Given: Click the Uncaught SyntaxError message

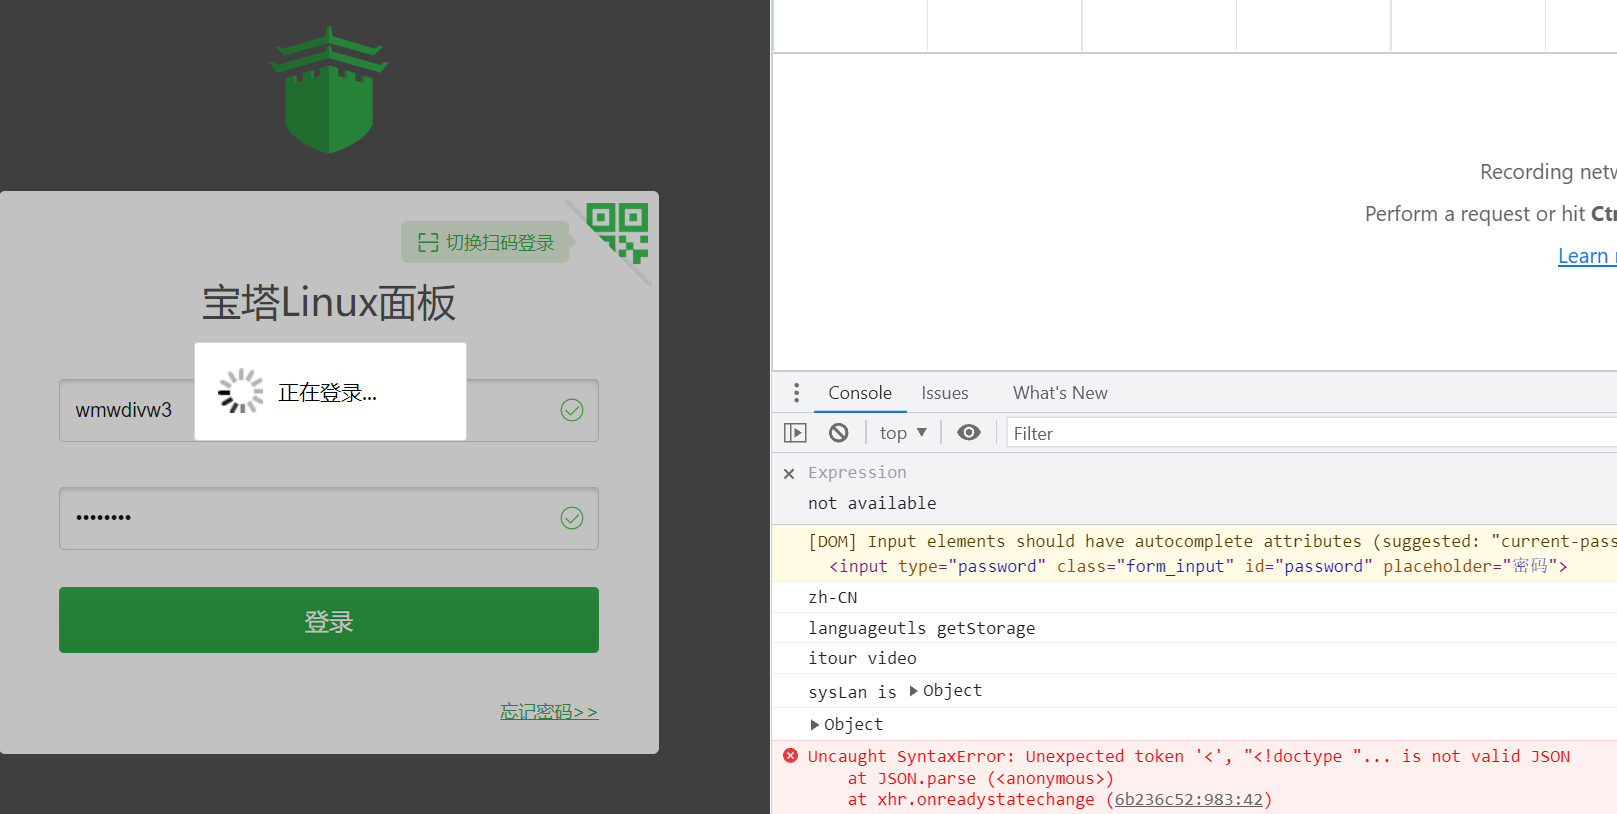Looking at the screenshot, I should [x=1189, y=757].
